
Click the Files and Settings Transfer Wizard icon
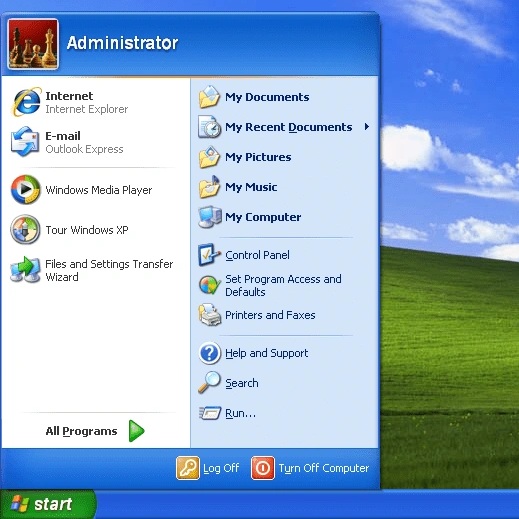click(x=25, y=270)
